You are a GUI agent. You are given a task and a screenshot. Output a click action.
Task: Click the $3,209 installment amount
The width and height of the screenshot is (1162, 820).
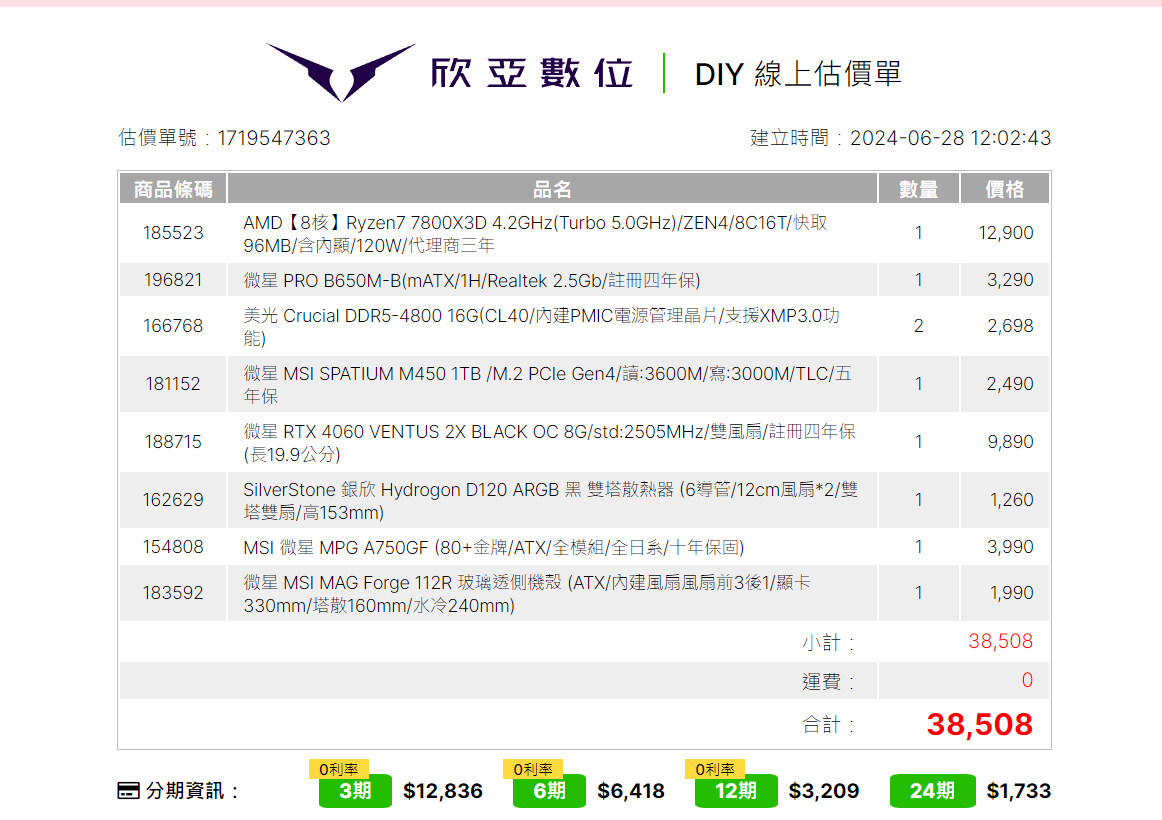(x=823, y=791)
